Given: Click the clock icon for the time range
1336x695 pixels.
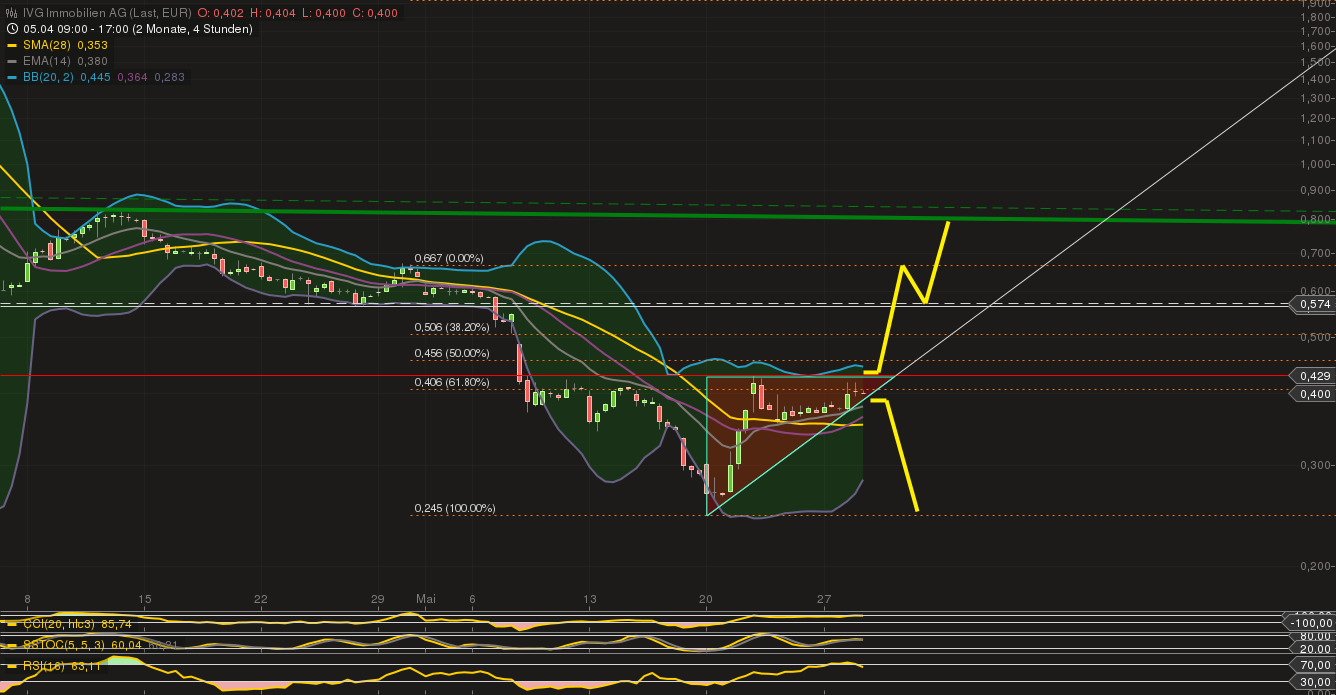Looking at the screenshot, I should (11, 29).
